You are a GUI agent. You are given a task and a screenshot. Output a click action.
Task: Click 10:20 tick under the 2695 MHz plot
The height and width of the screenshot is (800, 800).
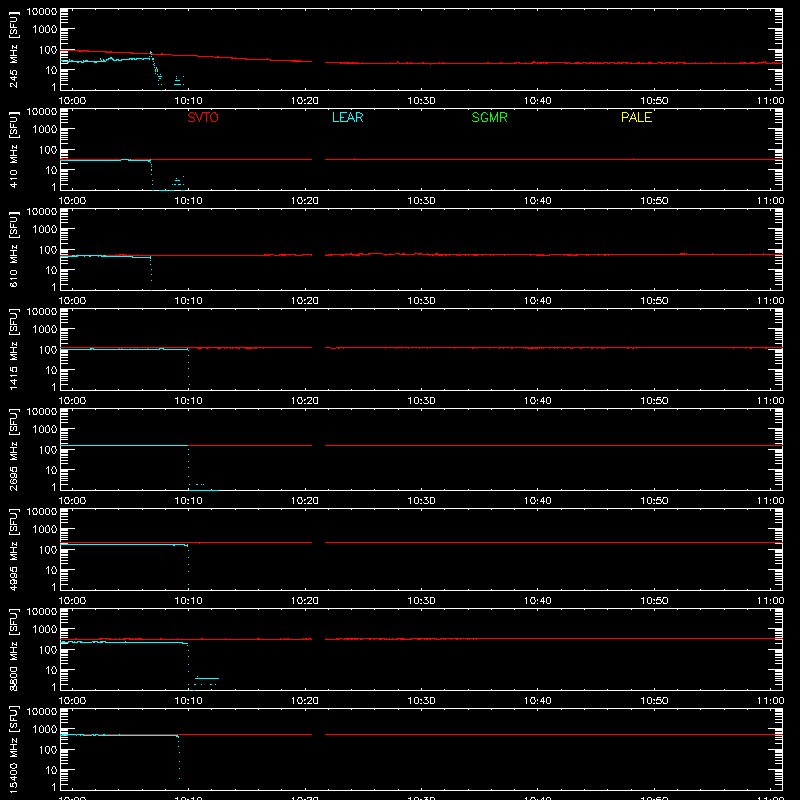305,501
